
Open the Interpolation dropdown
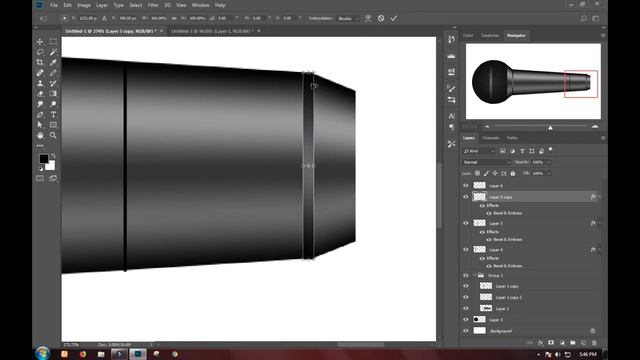click(x=348, y=18)
